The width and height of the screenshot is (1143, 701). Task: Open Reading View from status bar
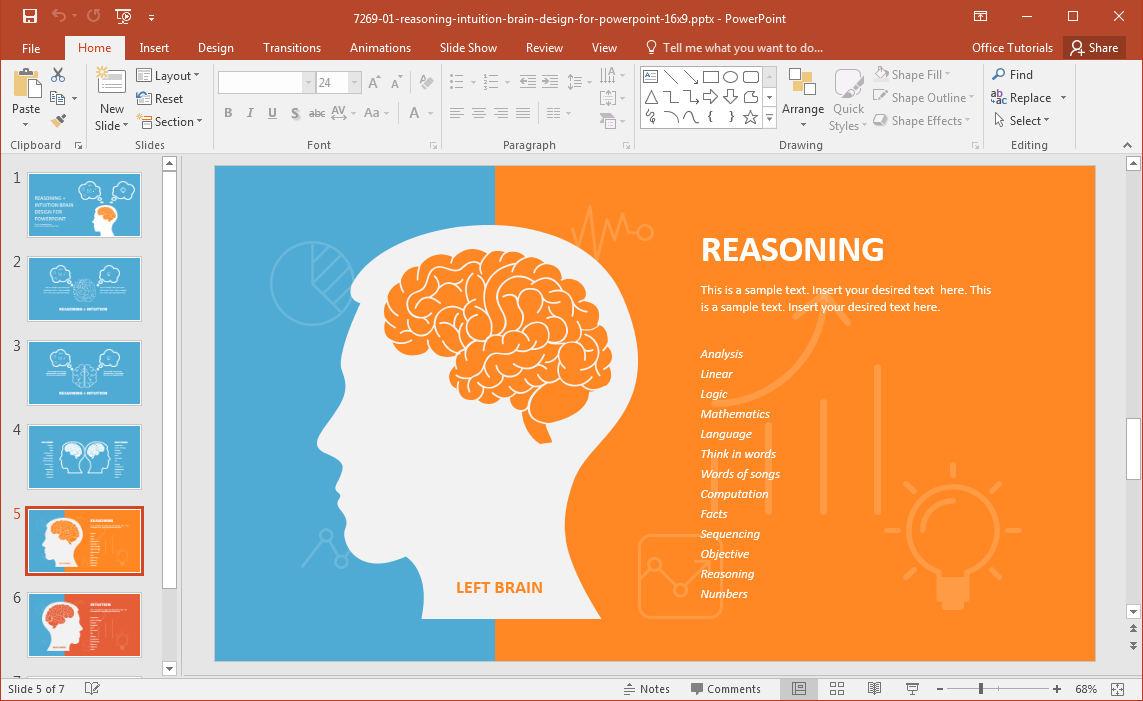(x=874, y=689)
